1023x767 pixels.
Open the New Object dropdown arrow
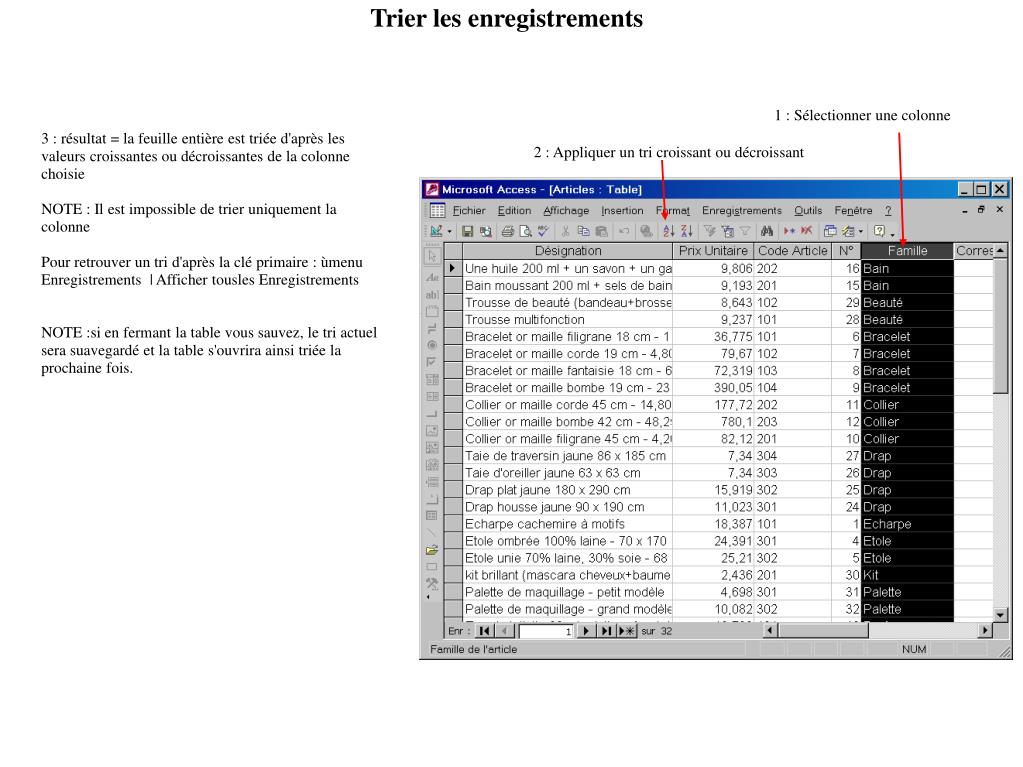pyautogui.click(x=861, y=232)
